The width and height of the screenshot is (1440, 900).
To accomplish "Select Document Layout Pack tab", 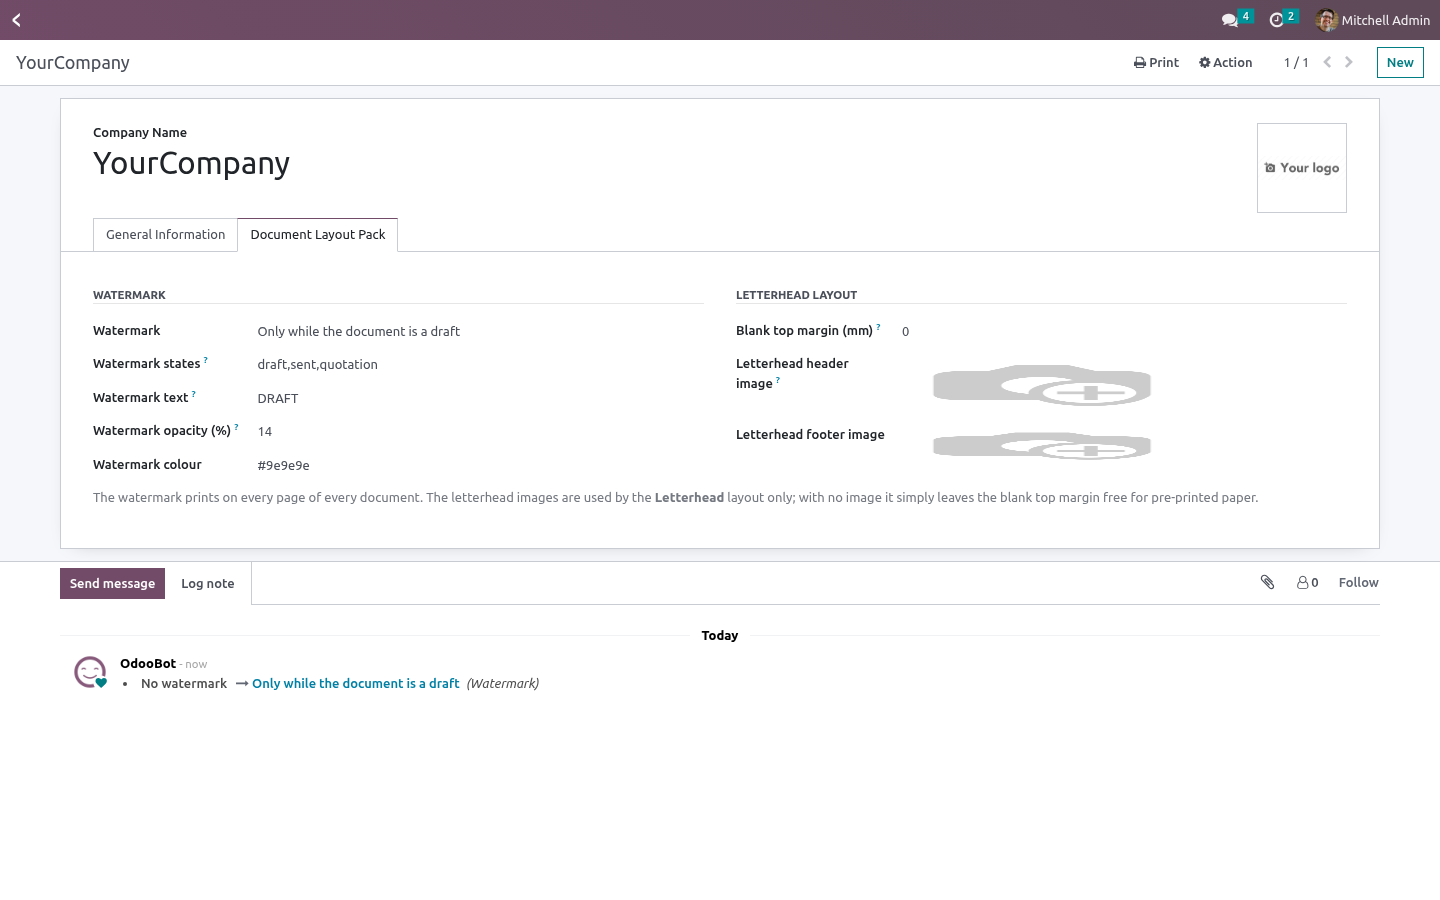I will point(318,235).
